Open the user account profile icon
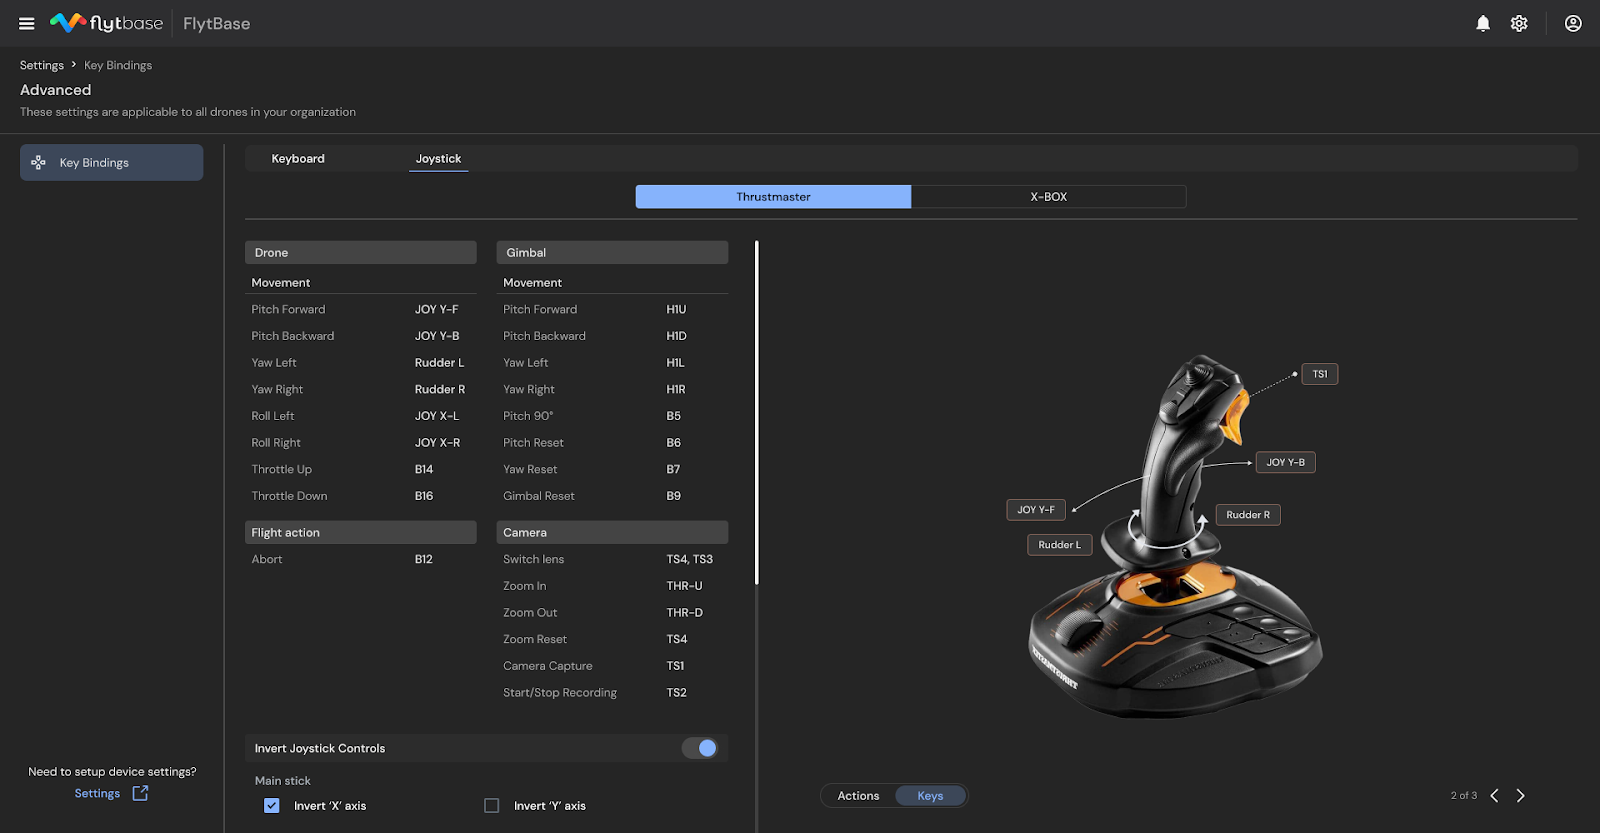Image resolution: width=1600 pixels, height=833 pixels. [x=1573, y=23]
